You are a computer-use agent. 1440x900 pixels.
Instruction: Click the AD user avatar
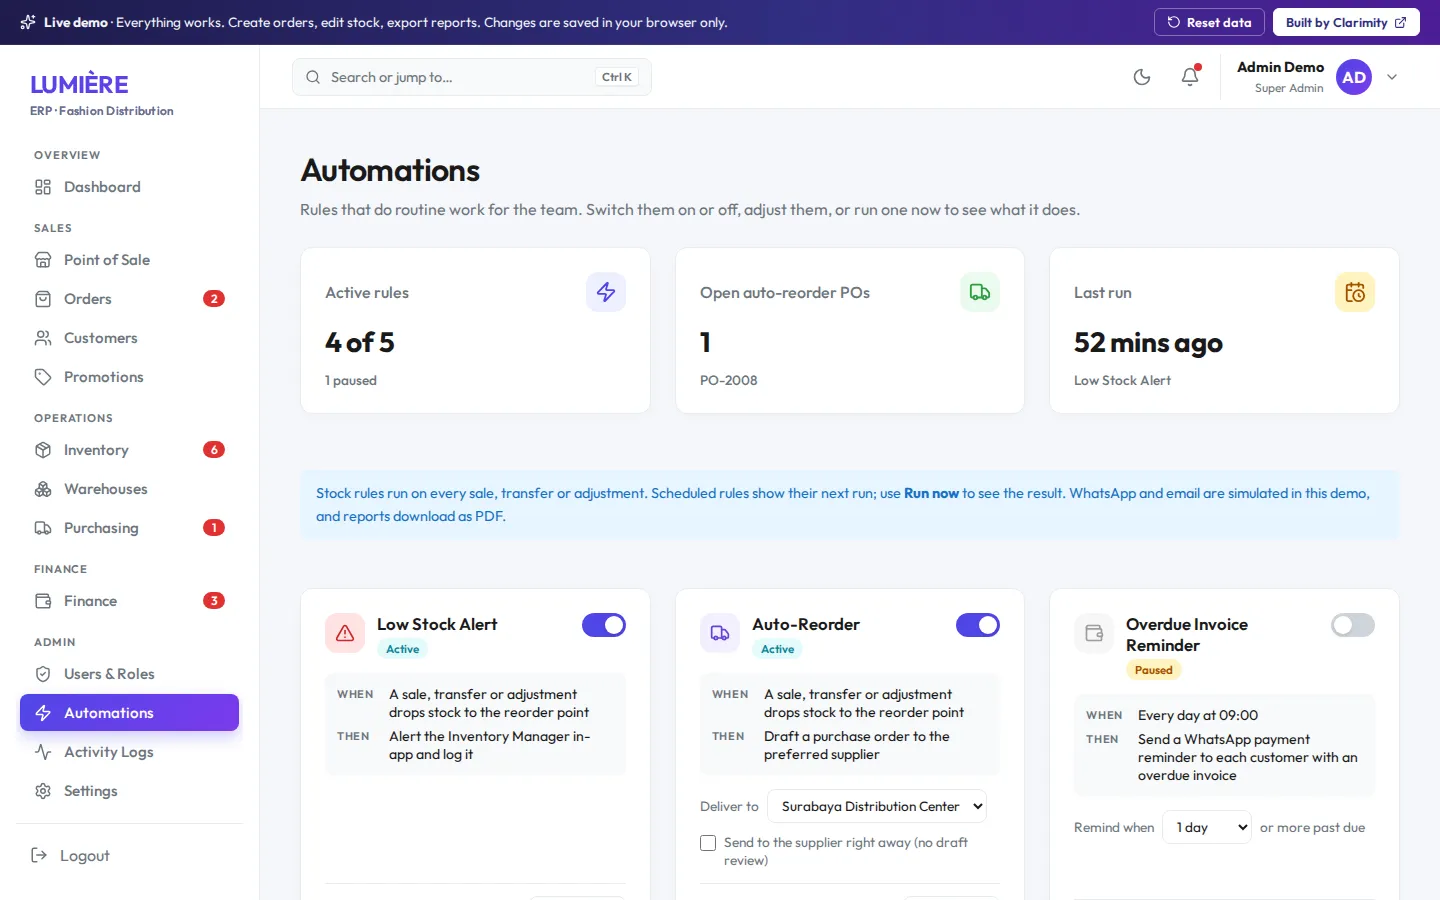1354,77
